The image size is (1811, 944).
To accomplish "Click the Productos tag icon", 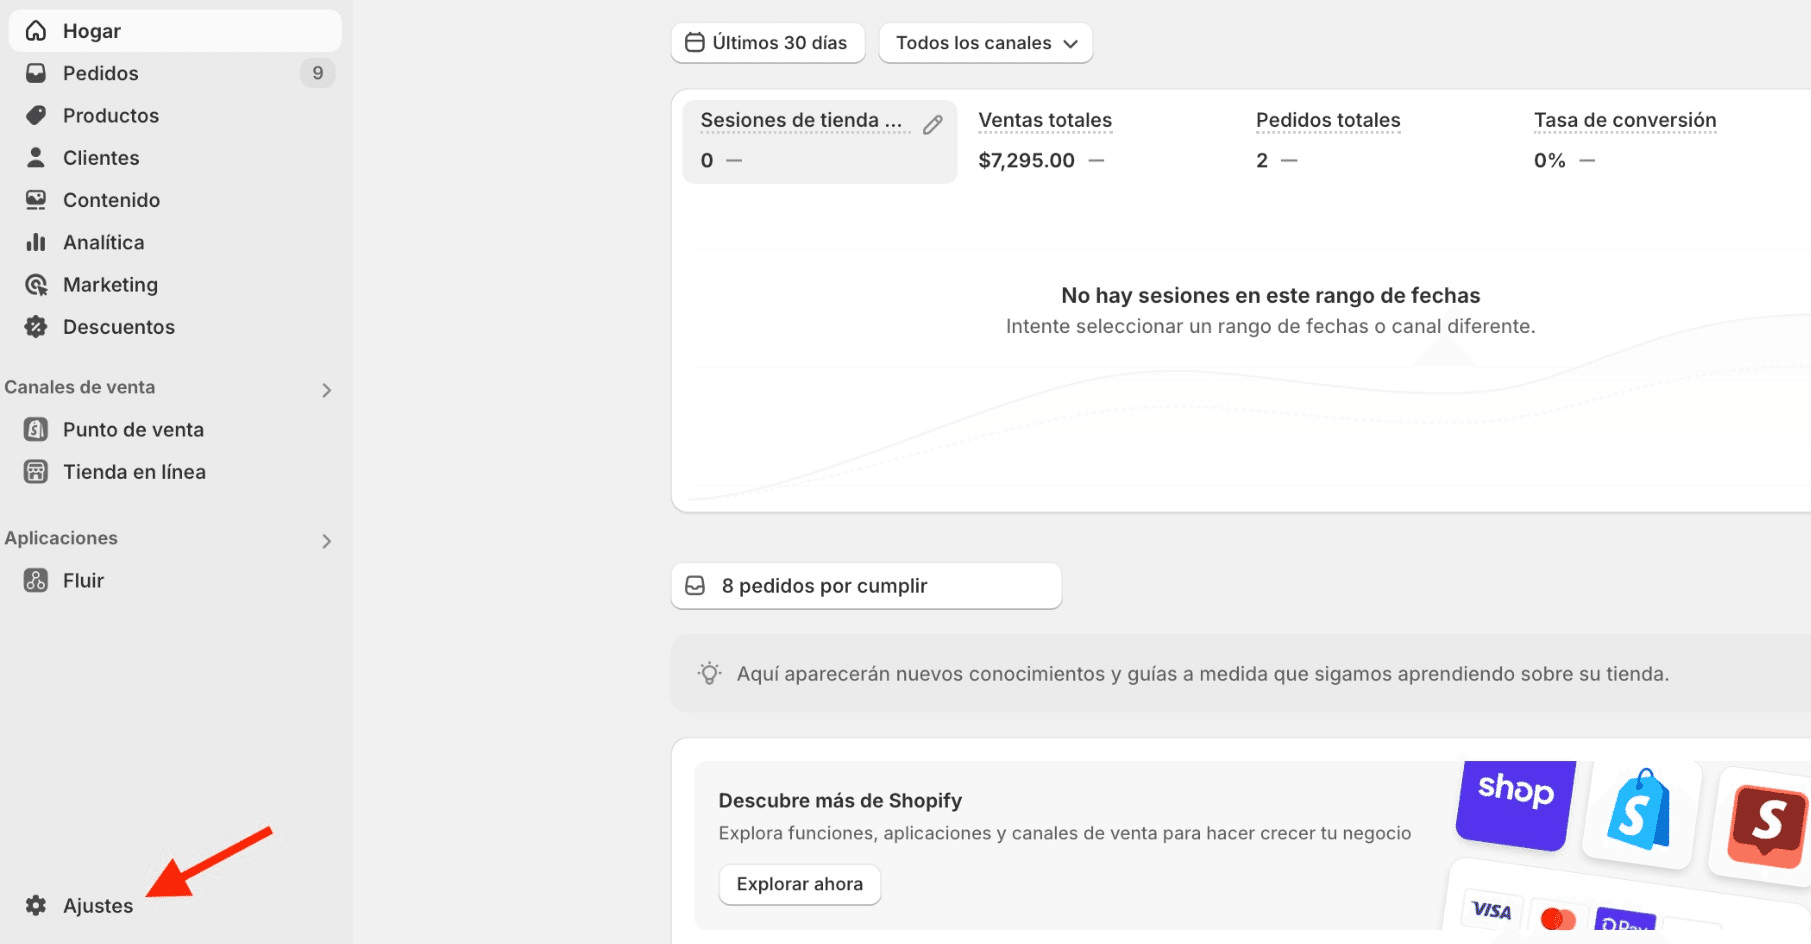I will click(36, 115).
